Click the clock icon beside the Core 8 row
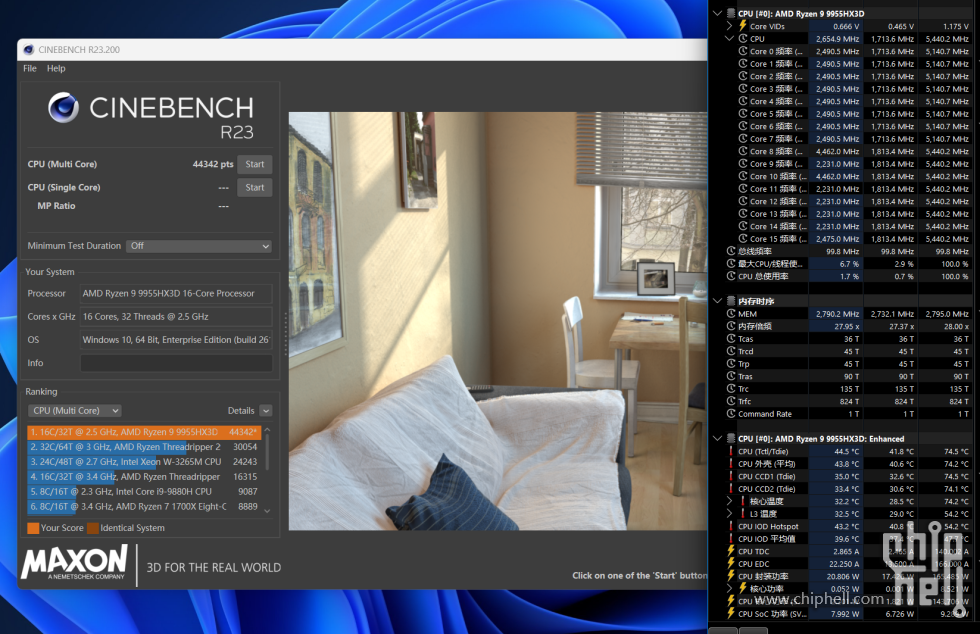This screenshot has height=634, width=980. (x=742, y=151)
